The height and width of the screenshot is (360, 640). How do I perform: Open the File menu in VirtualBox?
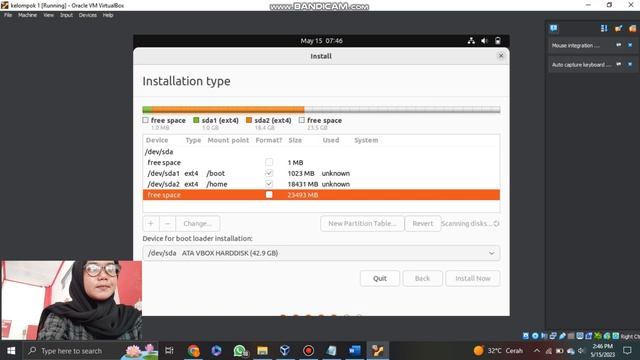(8, 15)
